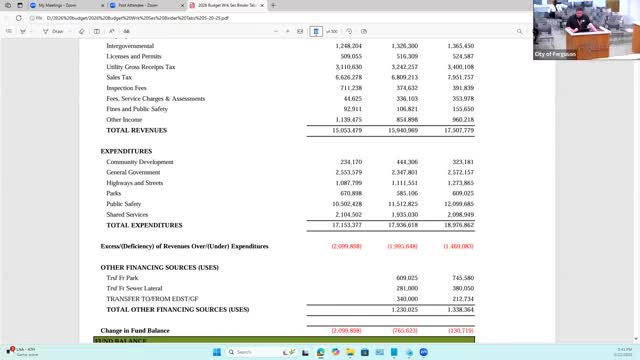
Task: Click the taskbar clock and date
Action: pyautogui.click(x=624, y=352)
